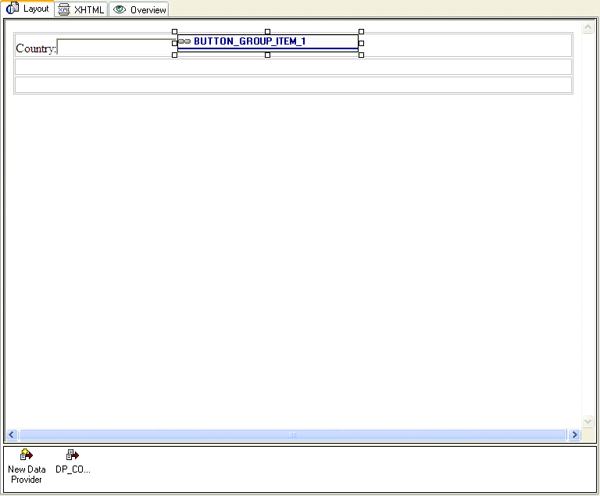
Task: Open the XHTML tab
Action: point(81,10)
